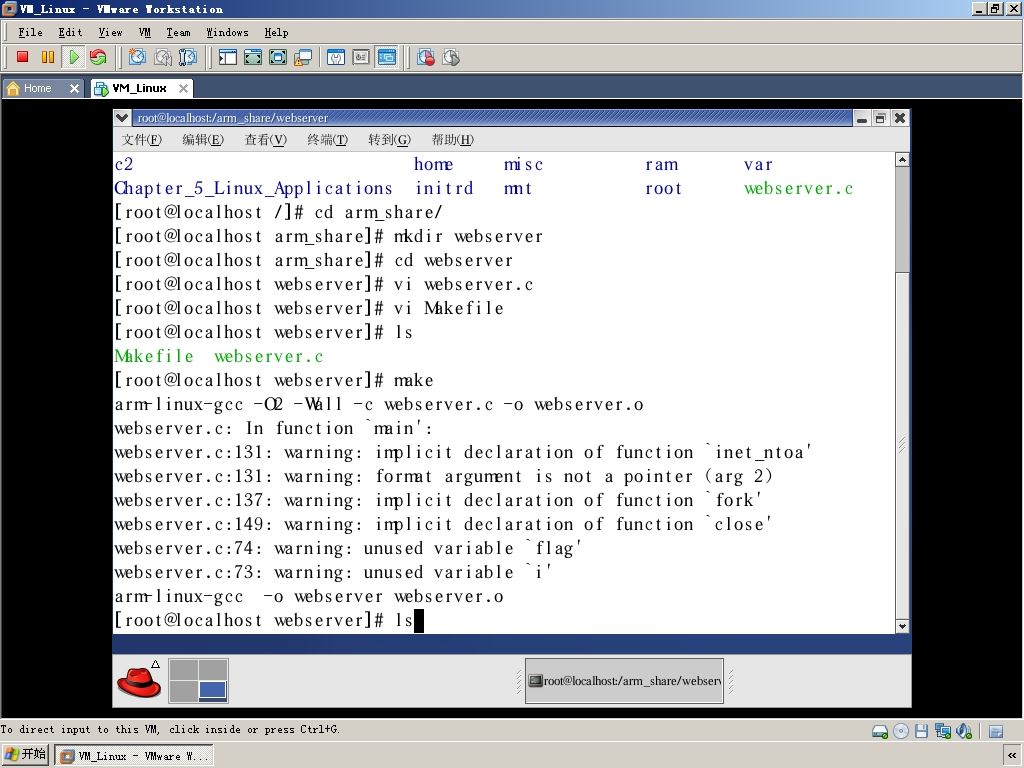Click the Red Hat main menu icon
Viewport: 1024px width, 768px height.
139,680
